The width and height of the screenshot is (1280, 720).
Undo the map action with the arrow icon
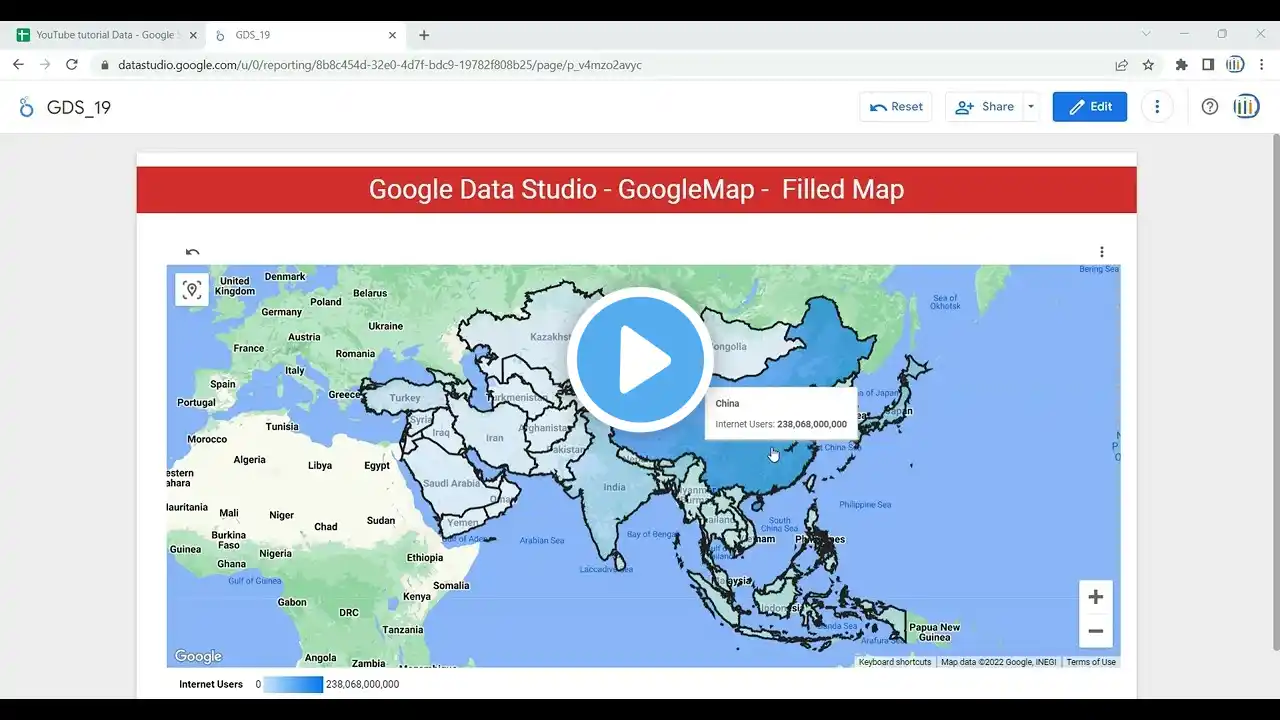coord(193,252)
